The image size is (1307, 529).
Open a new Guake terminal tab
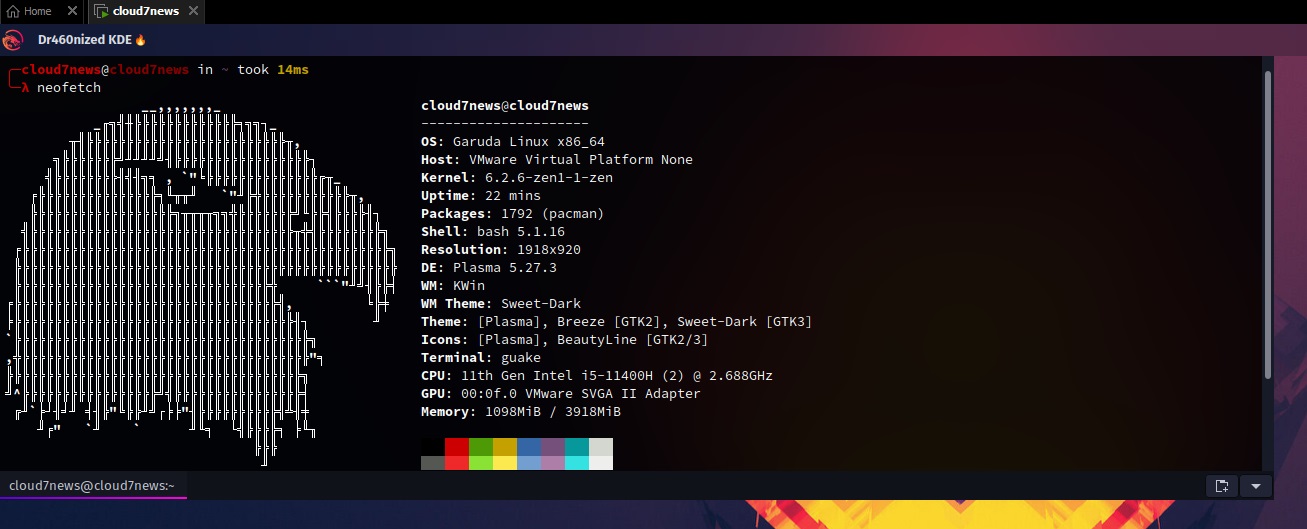(x=1221, y=486)
